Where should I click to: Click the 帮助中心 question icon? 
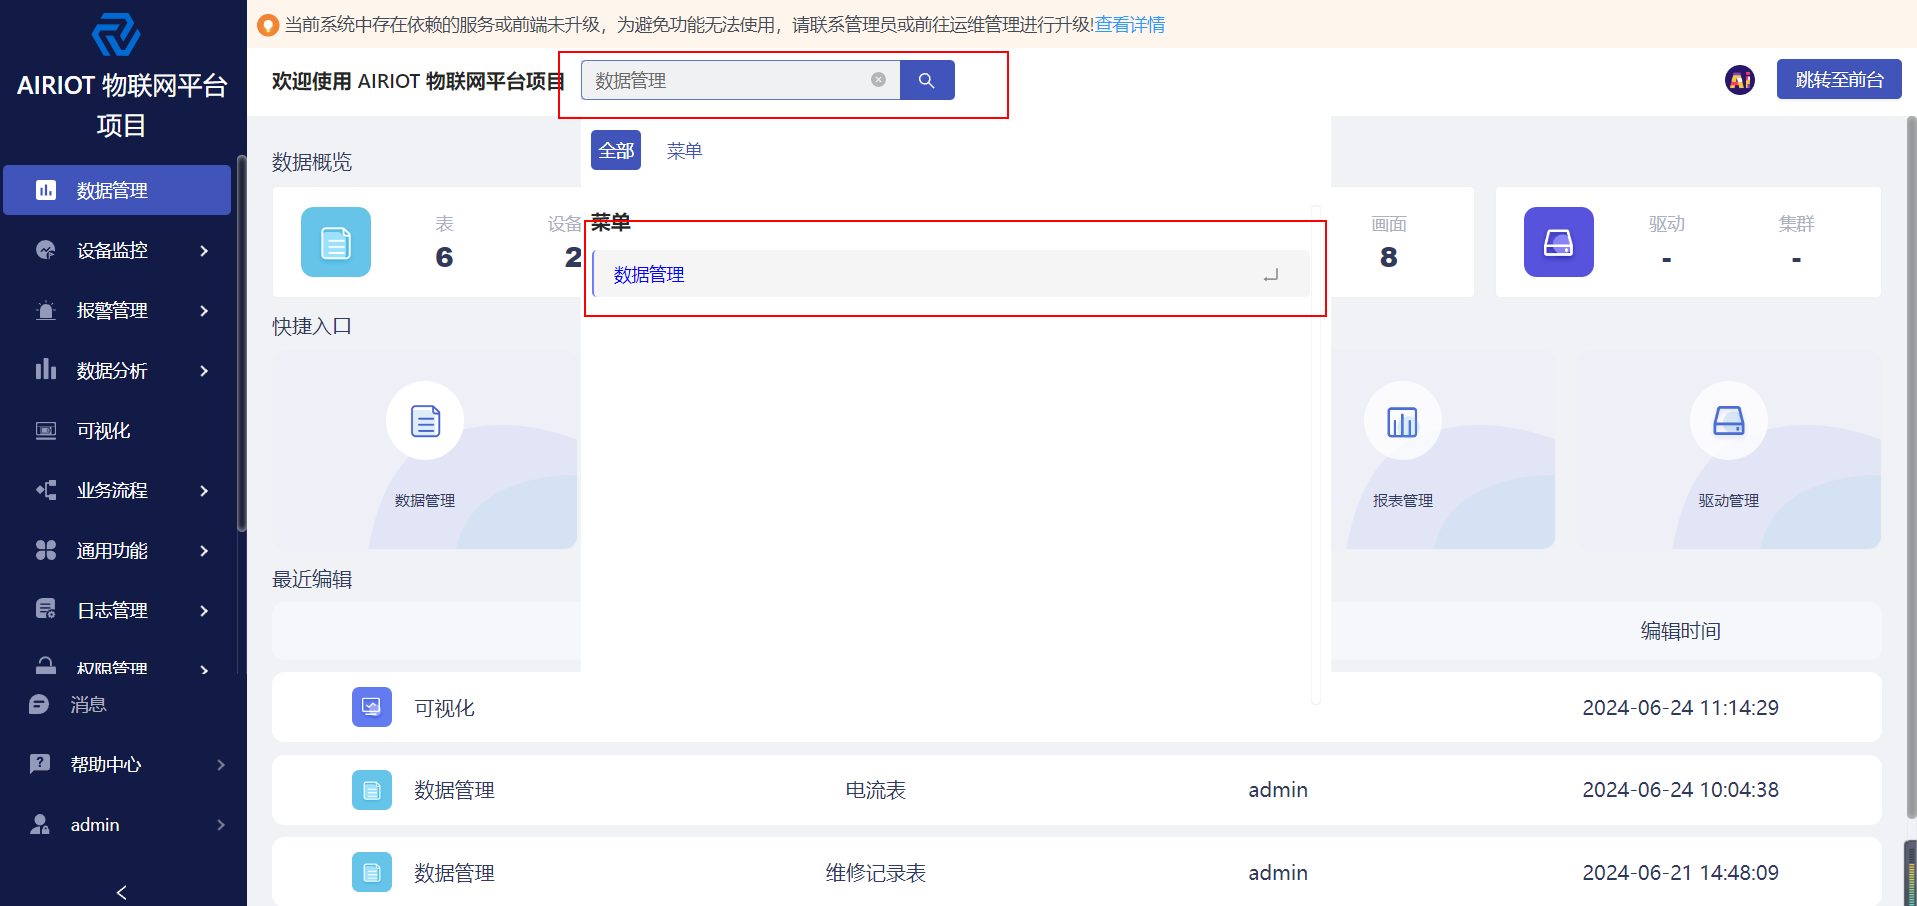point(39,764)
